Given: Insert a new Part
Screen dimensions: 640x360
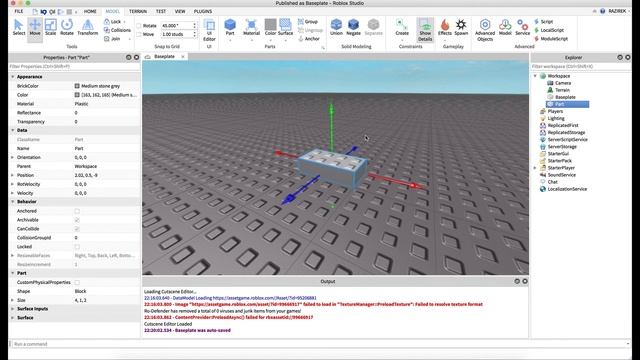Looking at the screenshot, I should (x=230, y=27).
